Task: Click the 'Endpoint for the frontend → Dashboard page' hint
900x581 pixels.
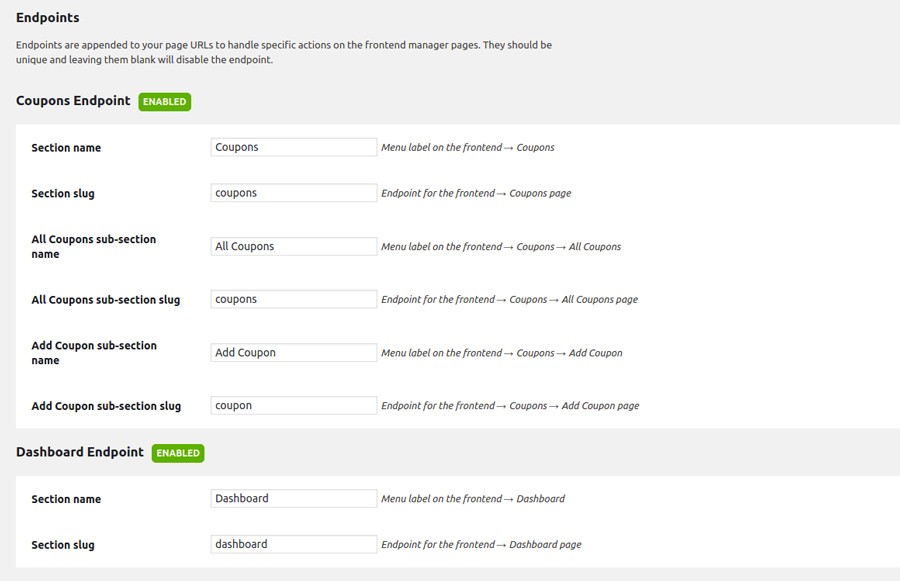Action: coord(481,545)
